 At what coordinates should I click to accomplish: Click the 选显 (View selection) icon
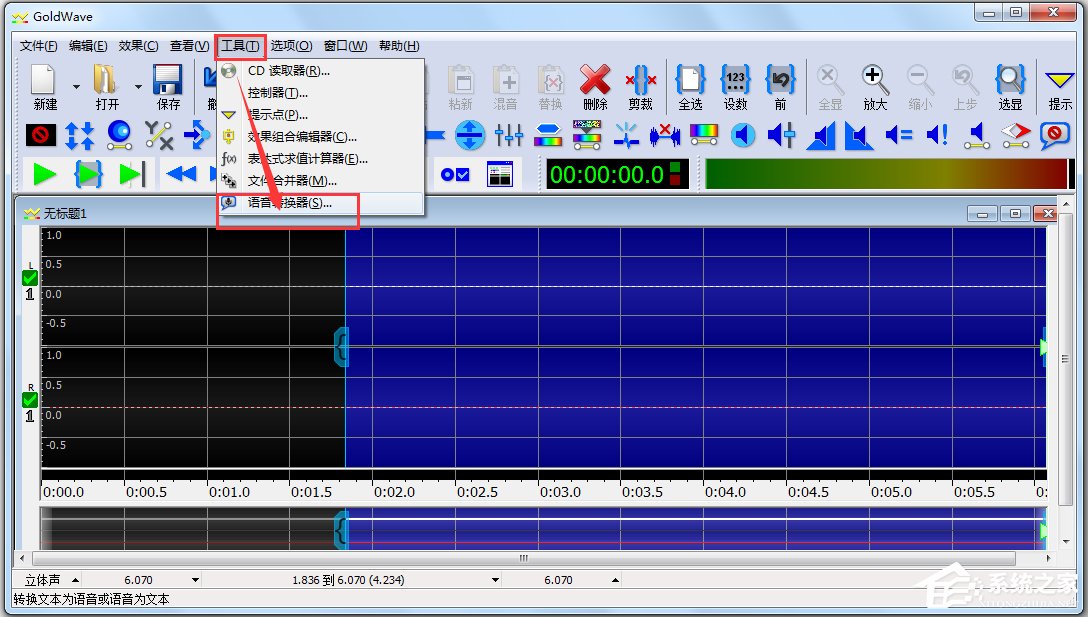(1010, 79)
